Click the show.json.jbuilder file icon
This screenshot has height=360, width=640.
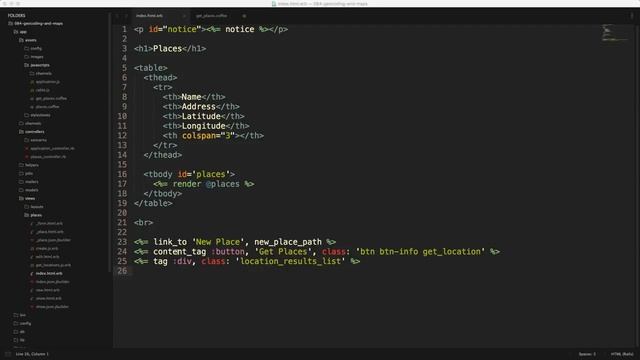coord(32,307)
